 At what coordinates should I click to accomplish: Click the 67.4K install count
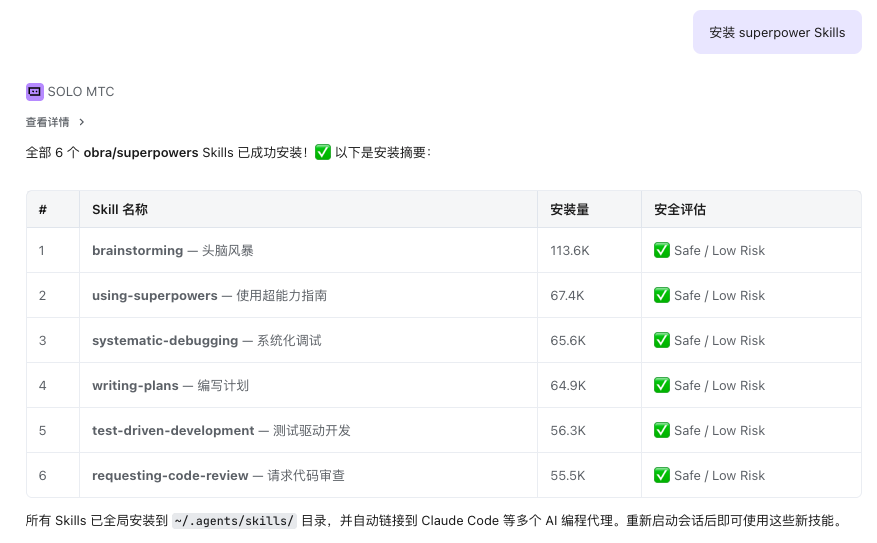(x=567, y=295)
